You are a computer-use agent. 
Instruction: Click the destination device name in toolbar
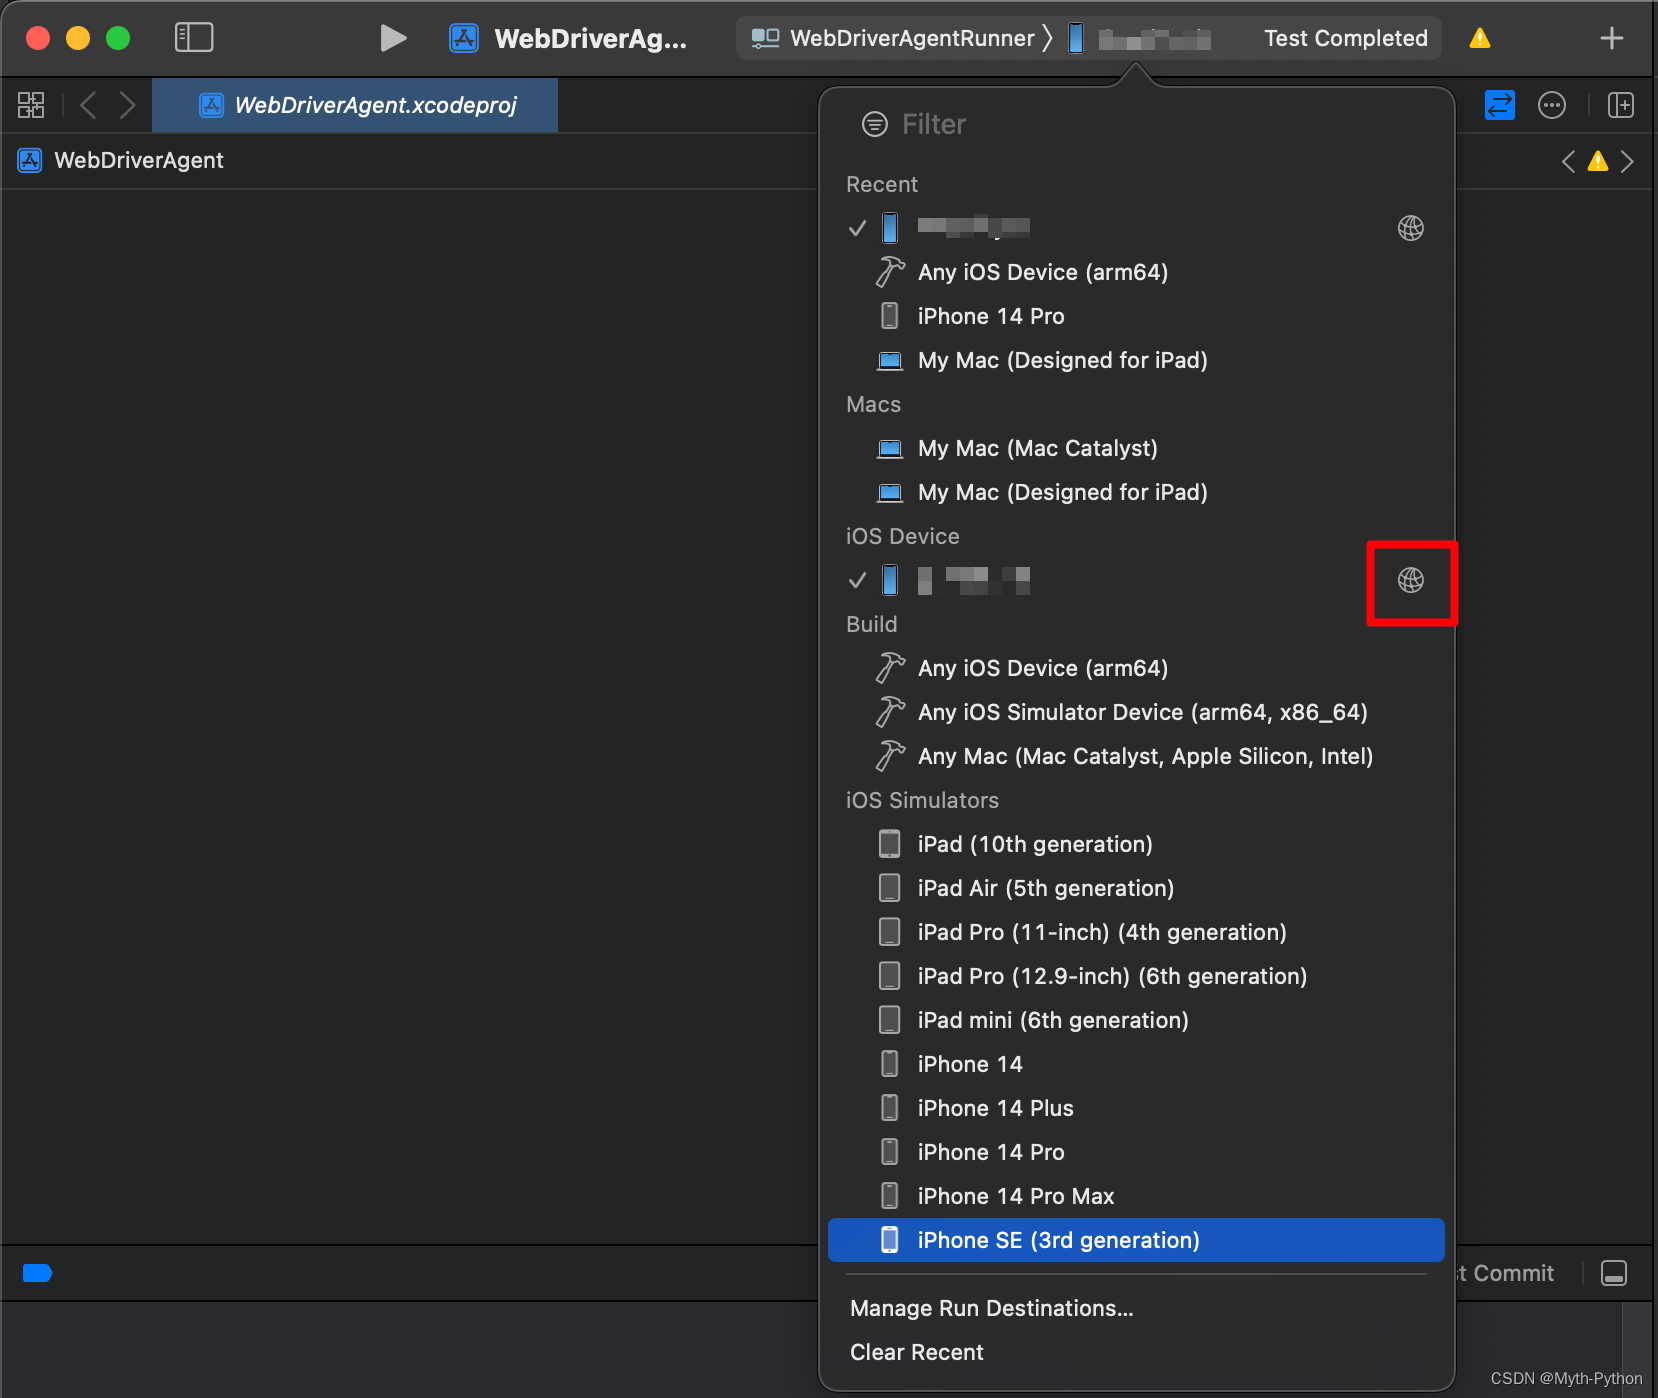pyautogui.click(x=1154, y=39)
